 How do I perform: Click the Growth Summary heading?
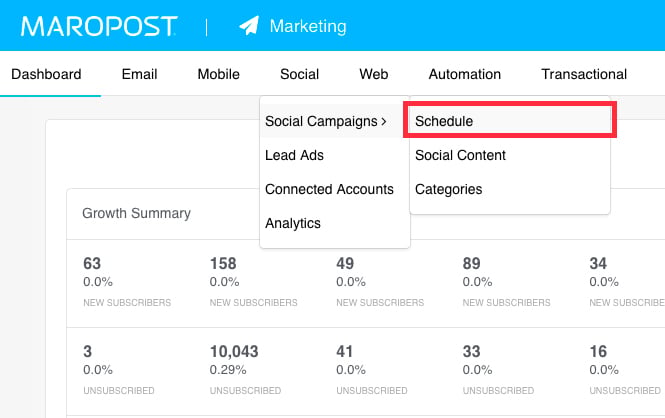[136, 213]
